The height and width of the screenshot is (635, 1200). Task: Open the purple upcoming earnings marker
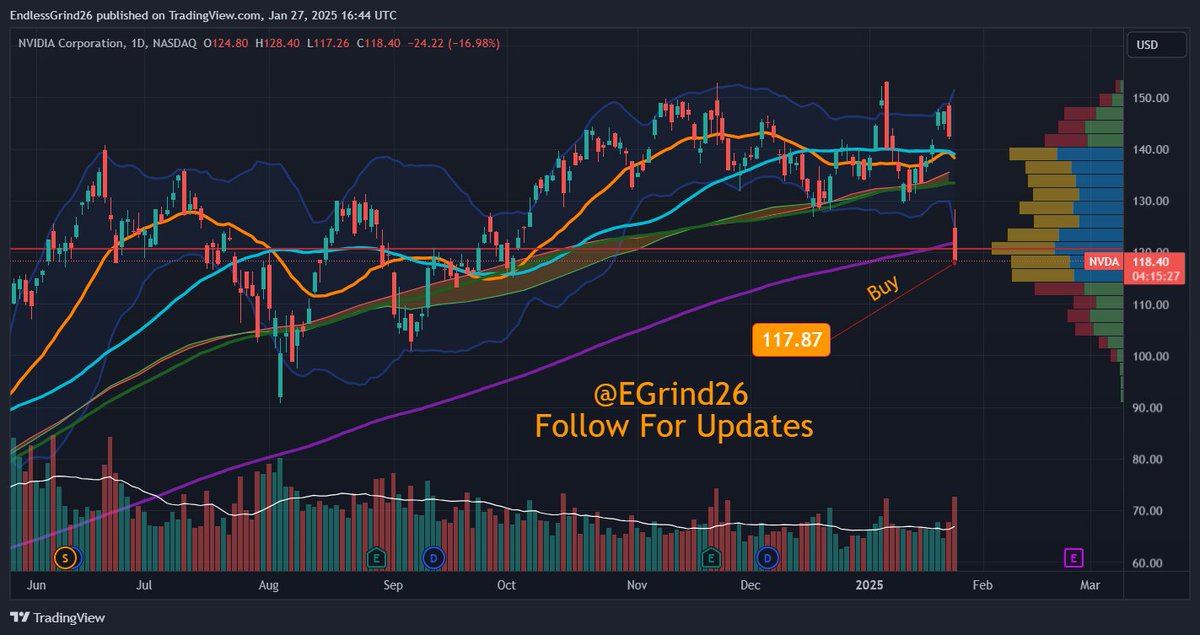point(1076,556)
